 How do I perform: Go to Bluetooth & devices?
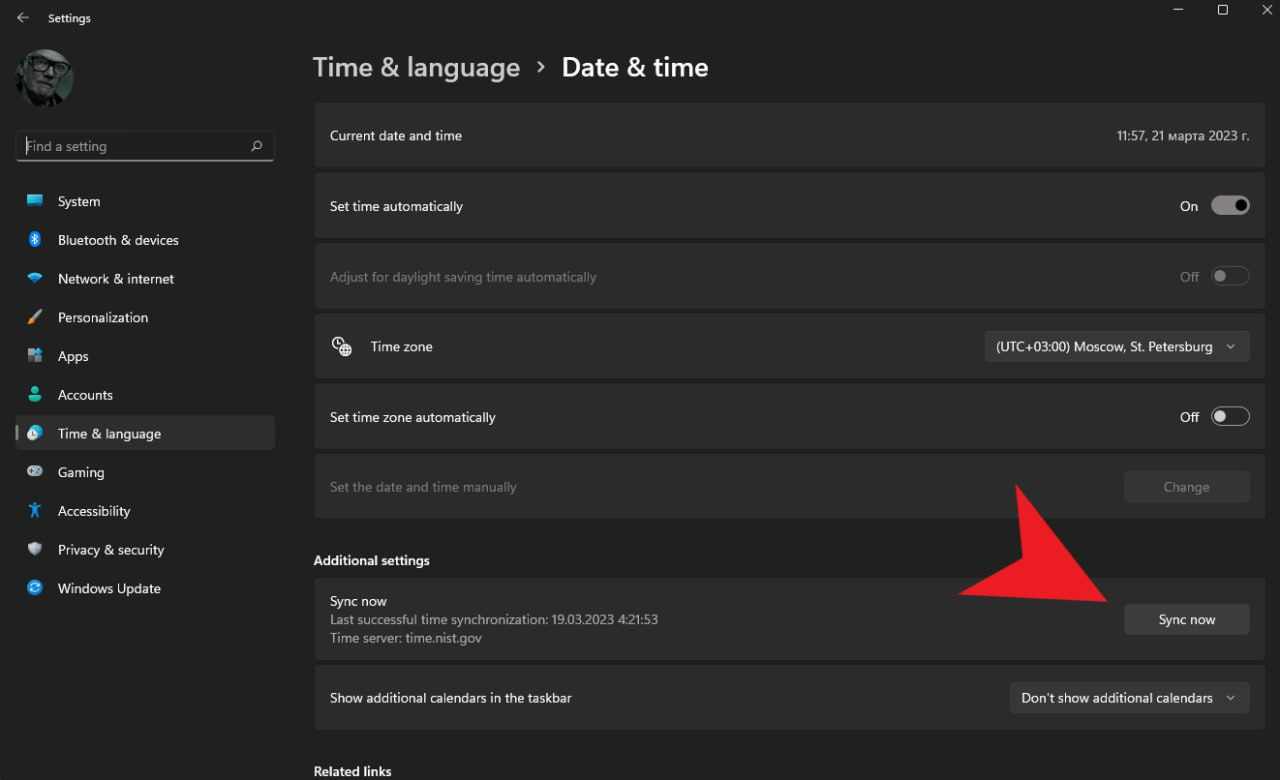(145, 240)
